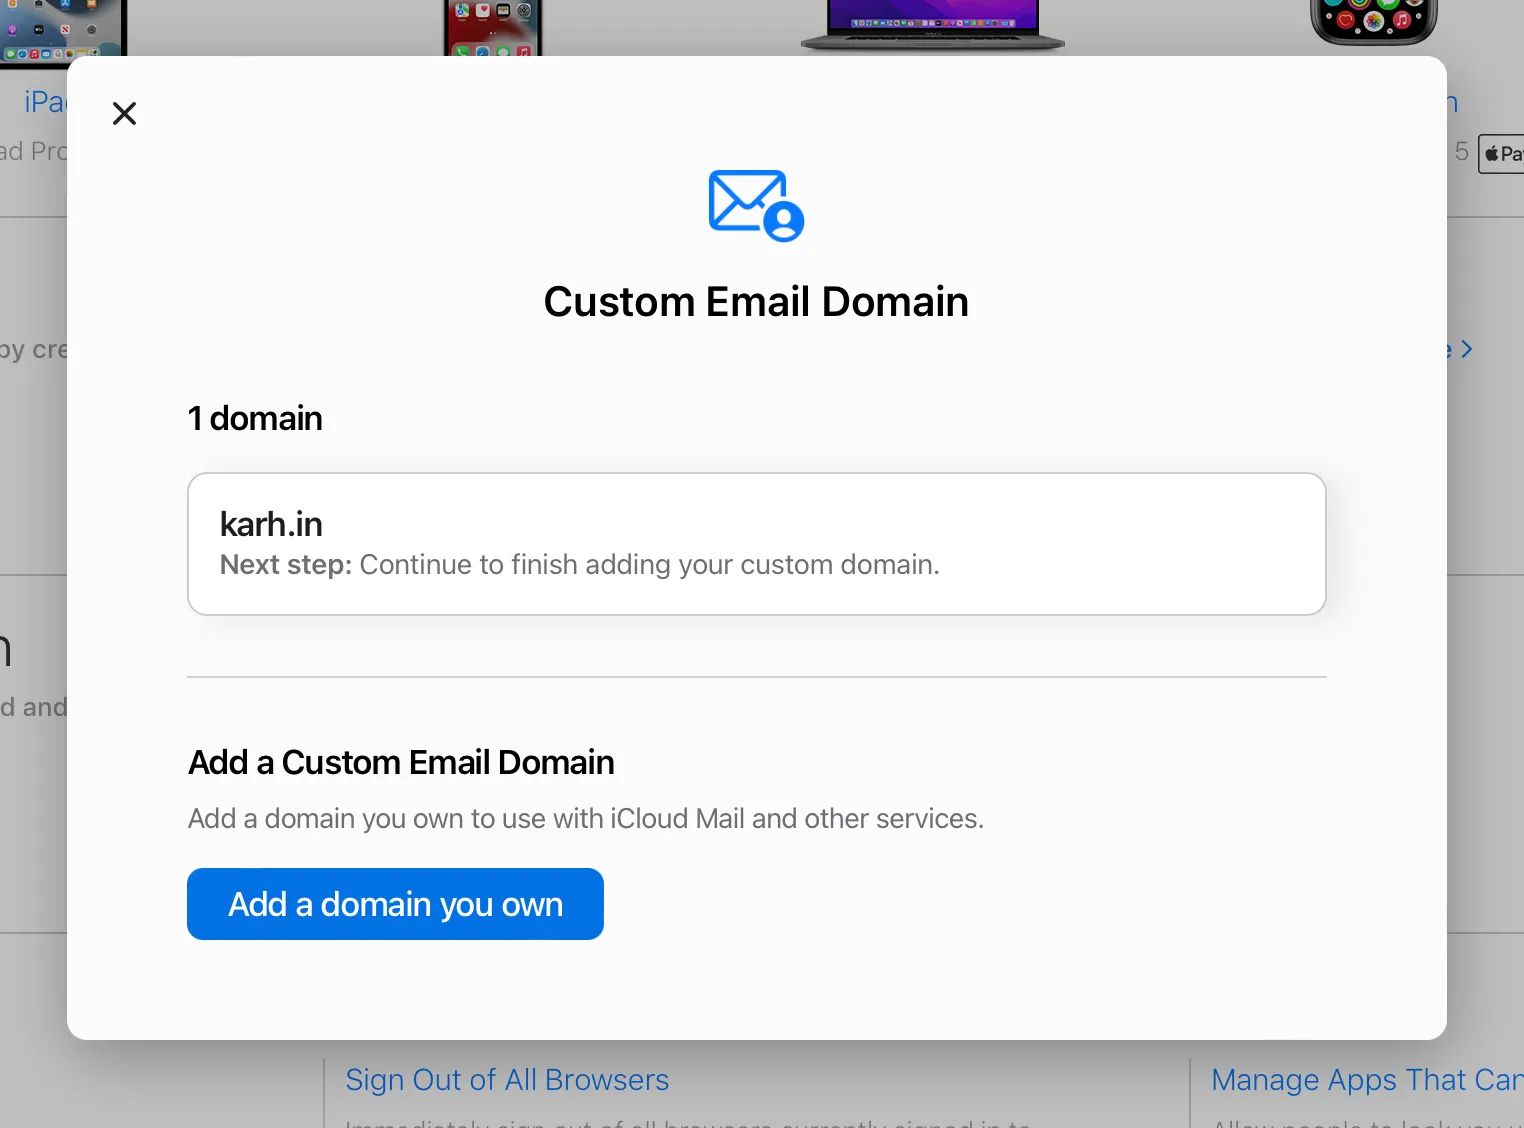Image resolution: width=1524 pixels, height=1128 pixels.
Task: Click the iPhone thumbnail in background page
Action: (x=493, y=28)
